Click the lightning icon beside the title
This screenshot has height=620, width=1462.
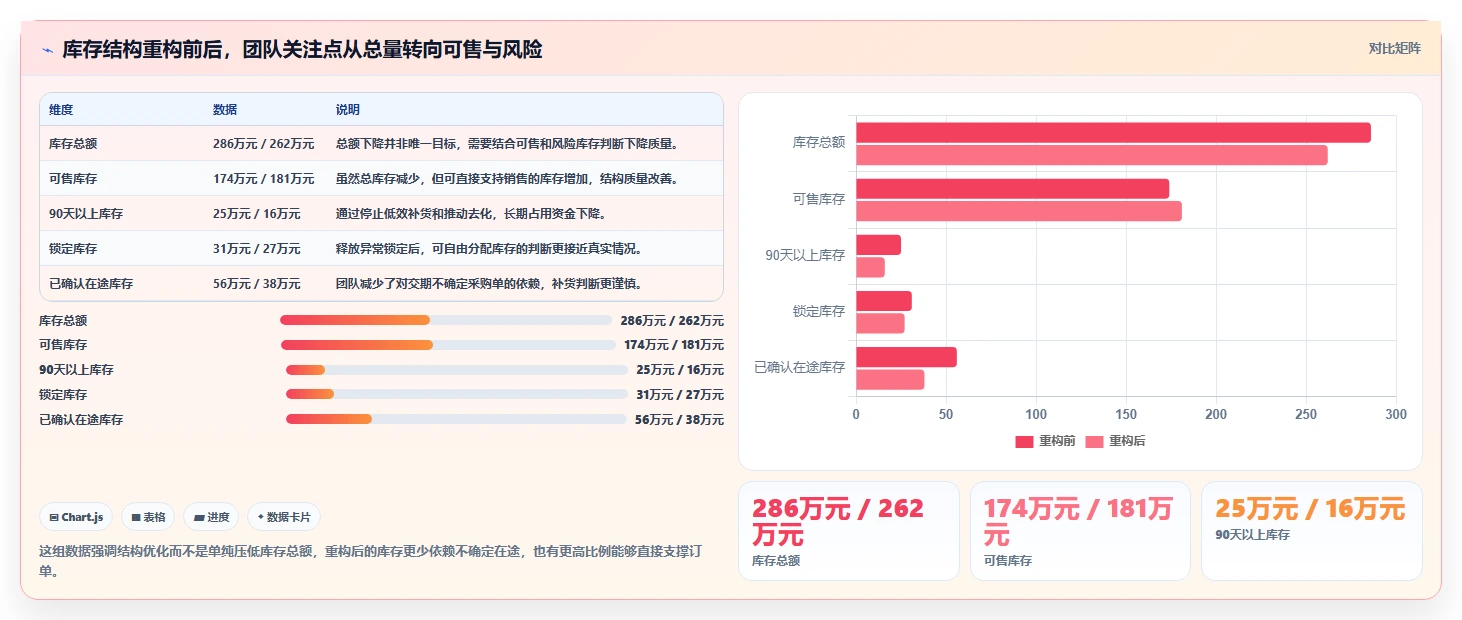tap(47, 50)
